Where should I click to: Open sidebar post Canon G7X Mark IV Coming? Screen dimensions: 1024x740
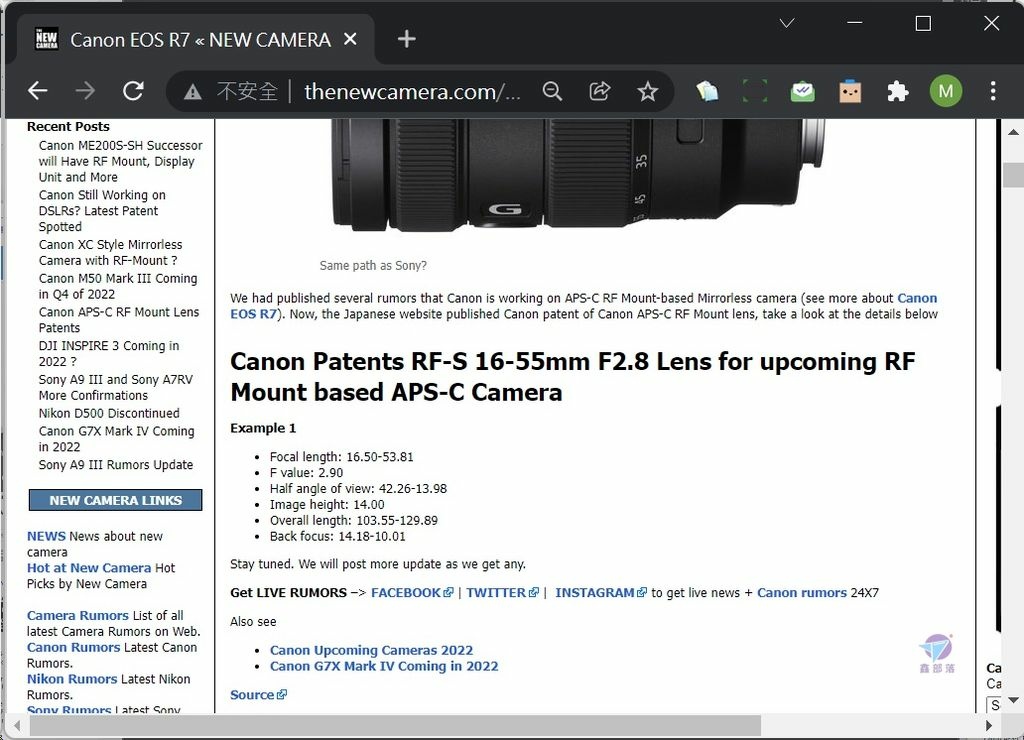[x=116, y=439]
